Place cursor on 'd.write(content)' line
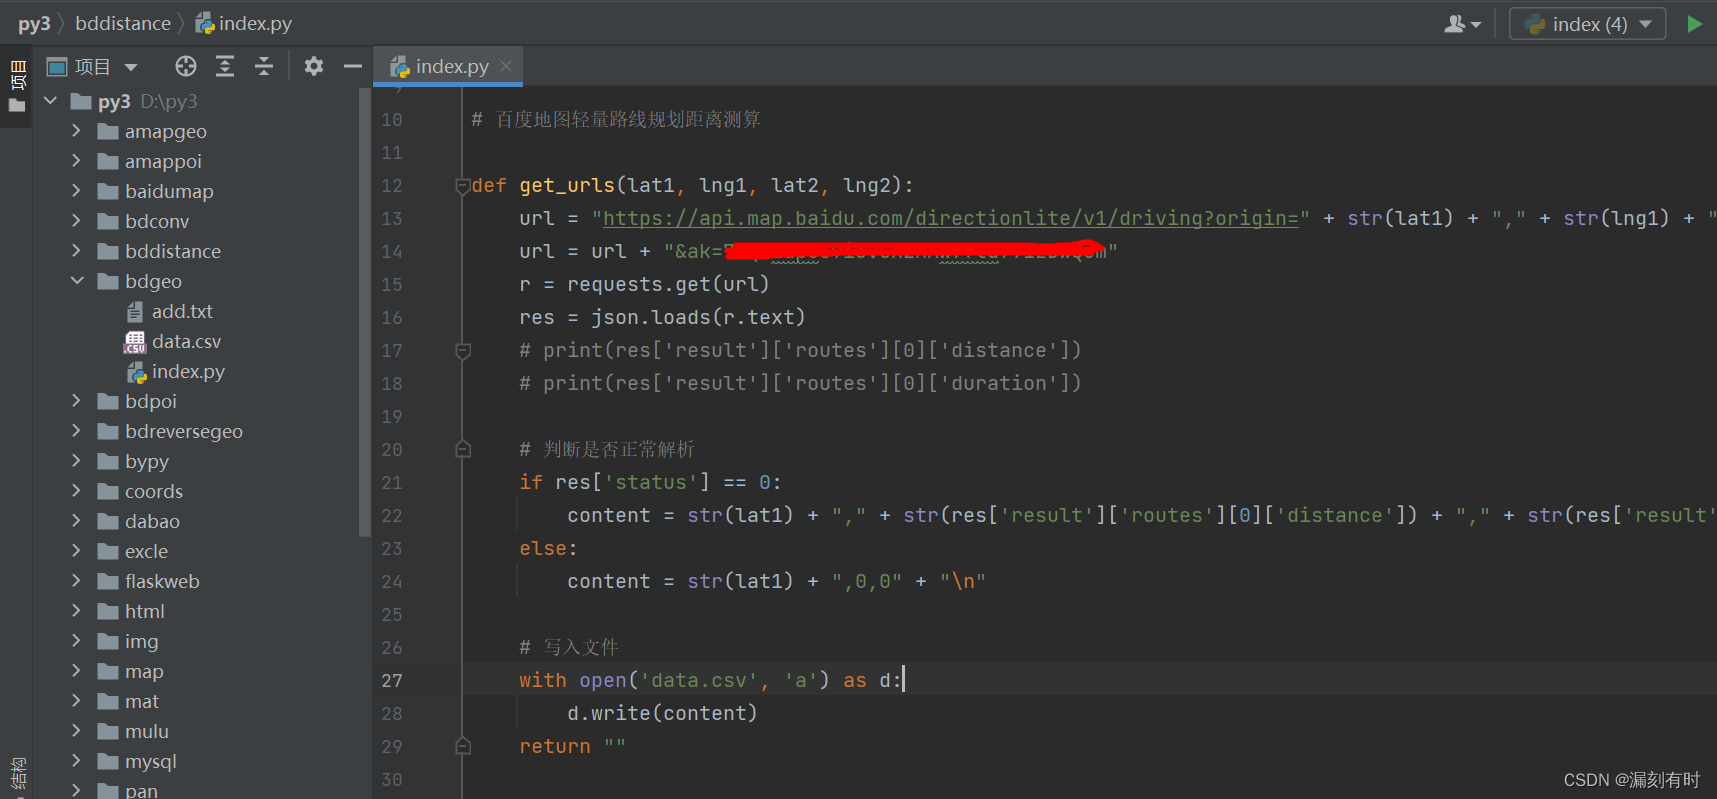1717x799 pixels. (662, 713)
